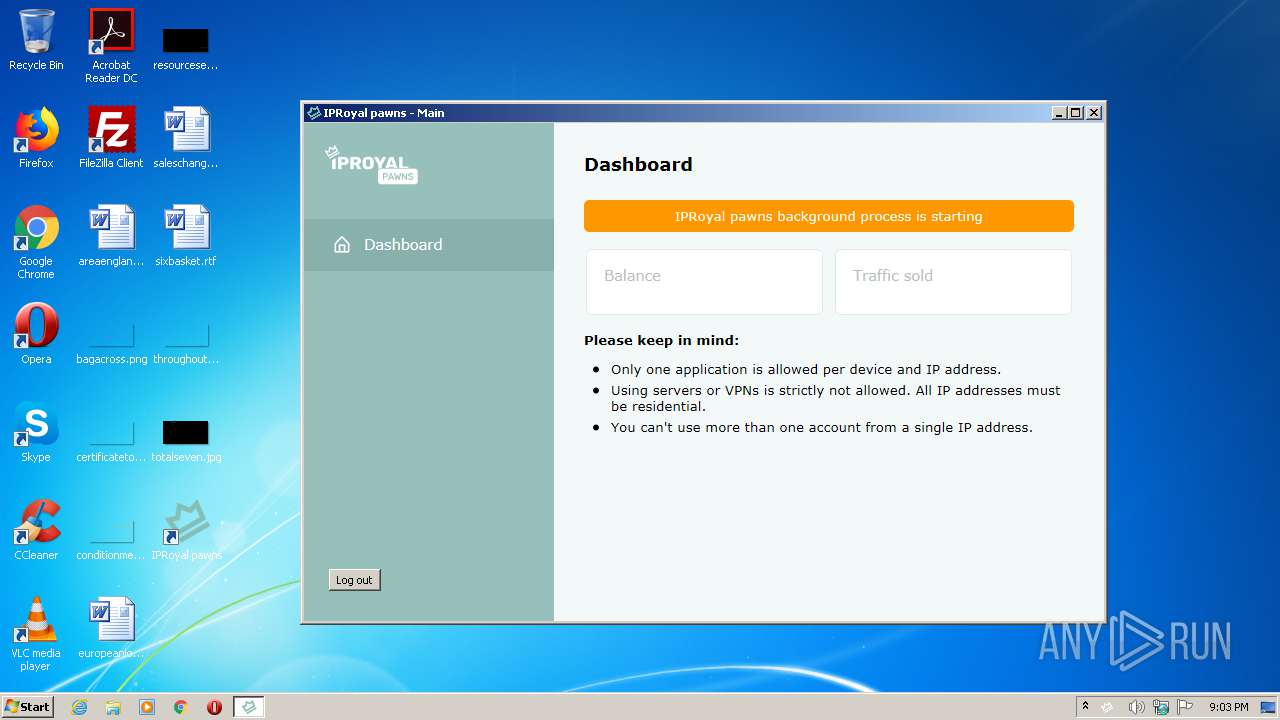
Task: Launch Opera desktop shortcut
Action: 36,334
